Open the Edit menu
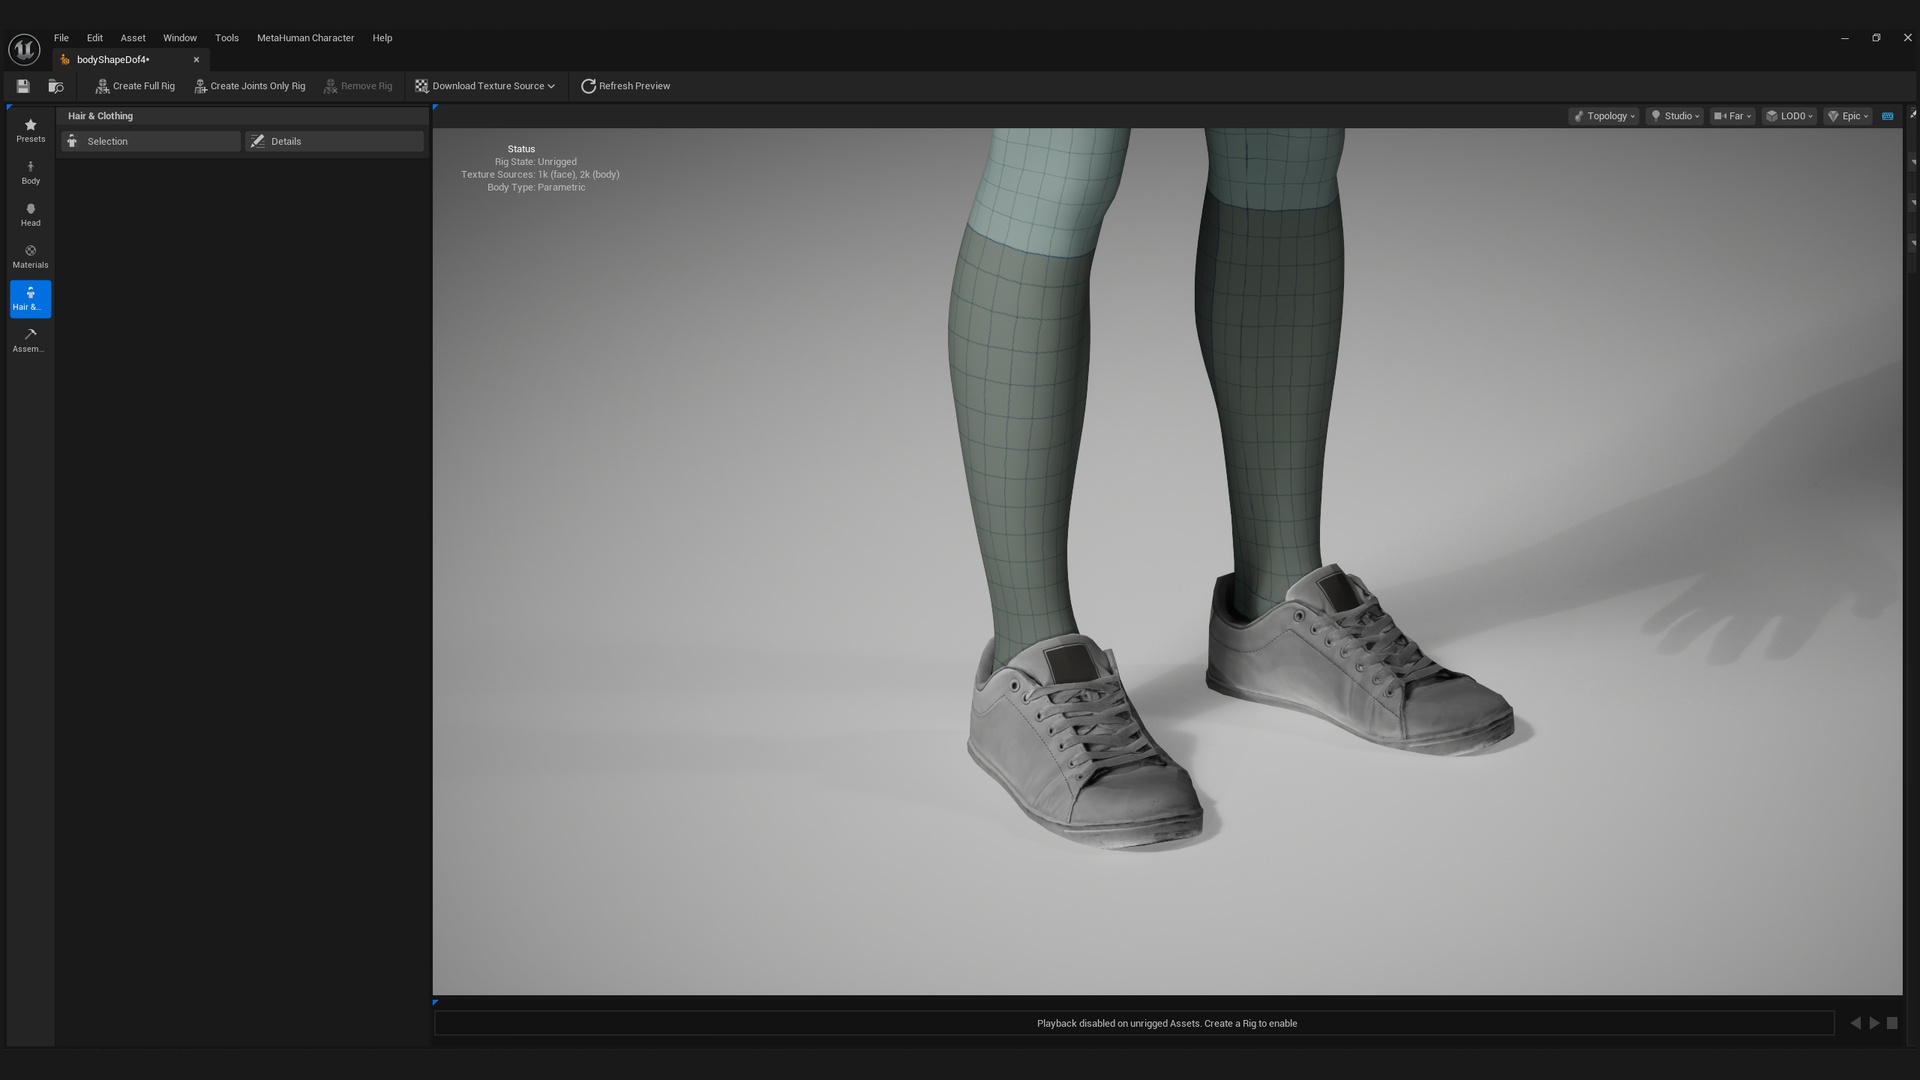 click(95, 38)
